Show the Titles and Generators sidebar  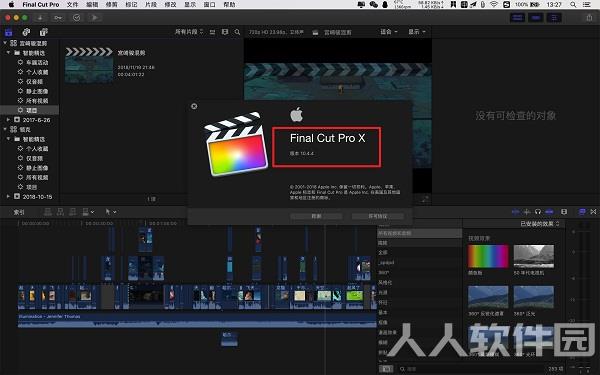[44, 32]
